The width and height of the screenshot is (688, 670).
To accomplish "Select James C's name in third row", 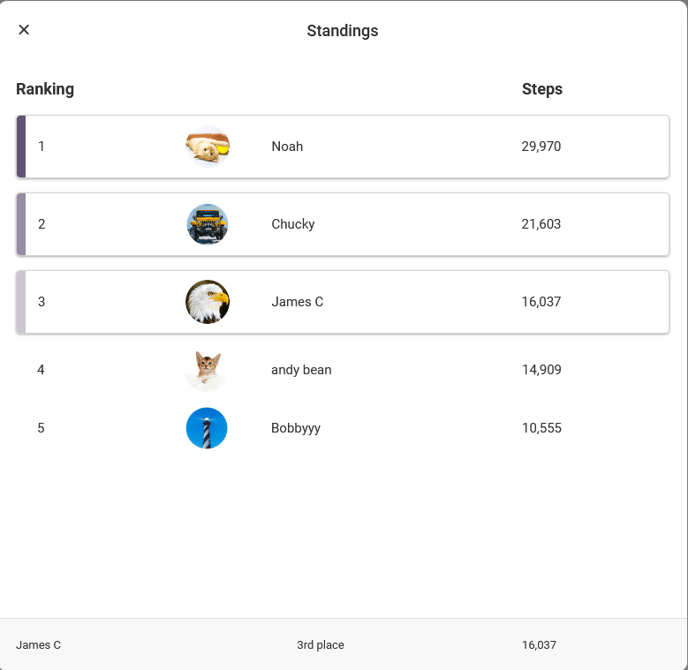I will pos(297,302).
